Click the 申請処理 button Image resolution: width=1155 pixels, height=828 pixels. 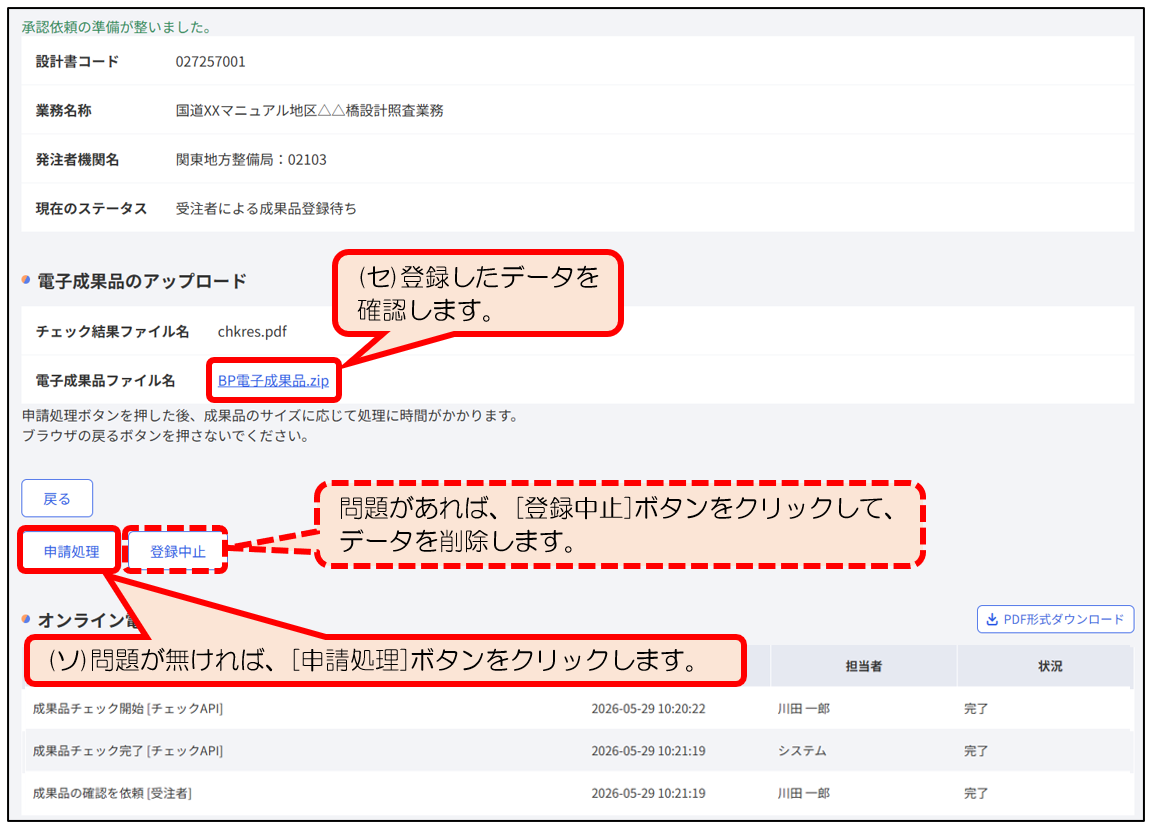(71, 551)
